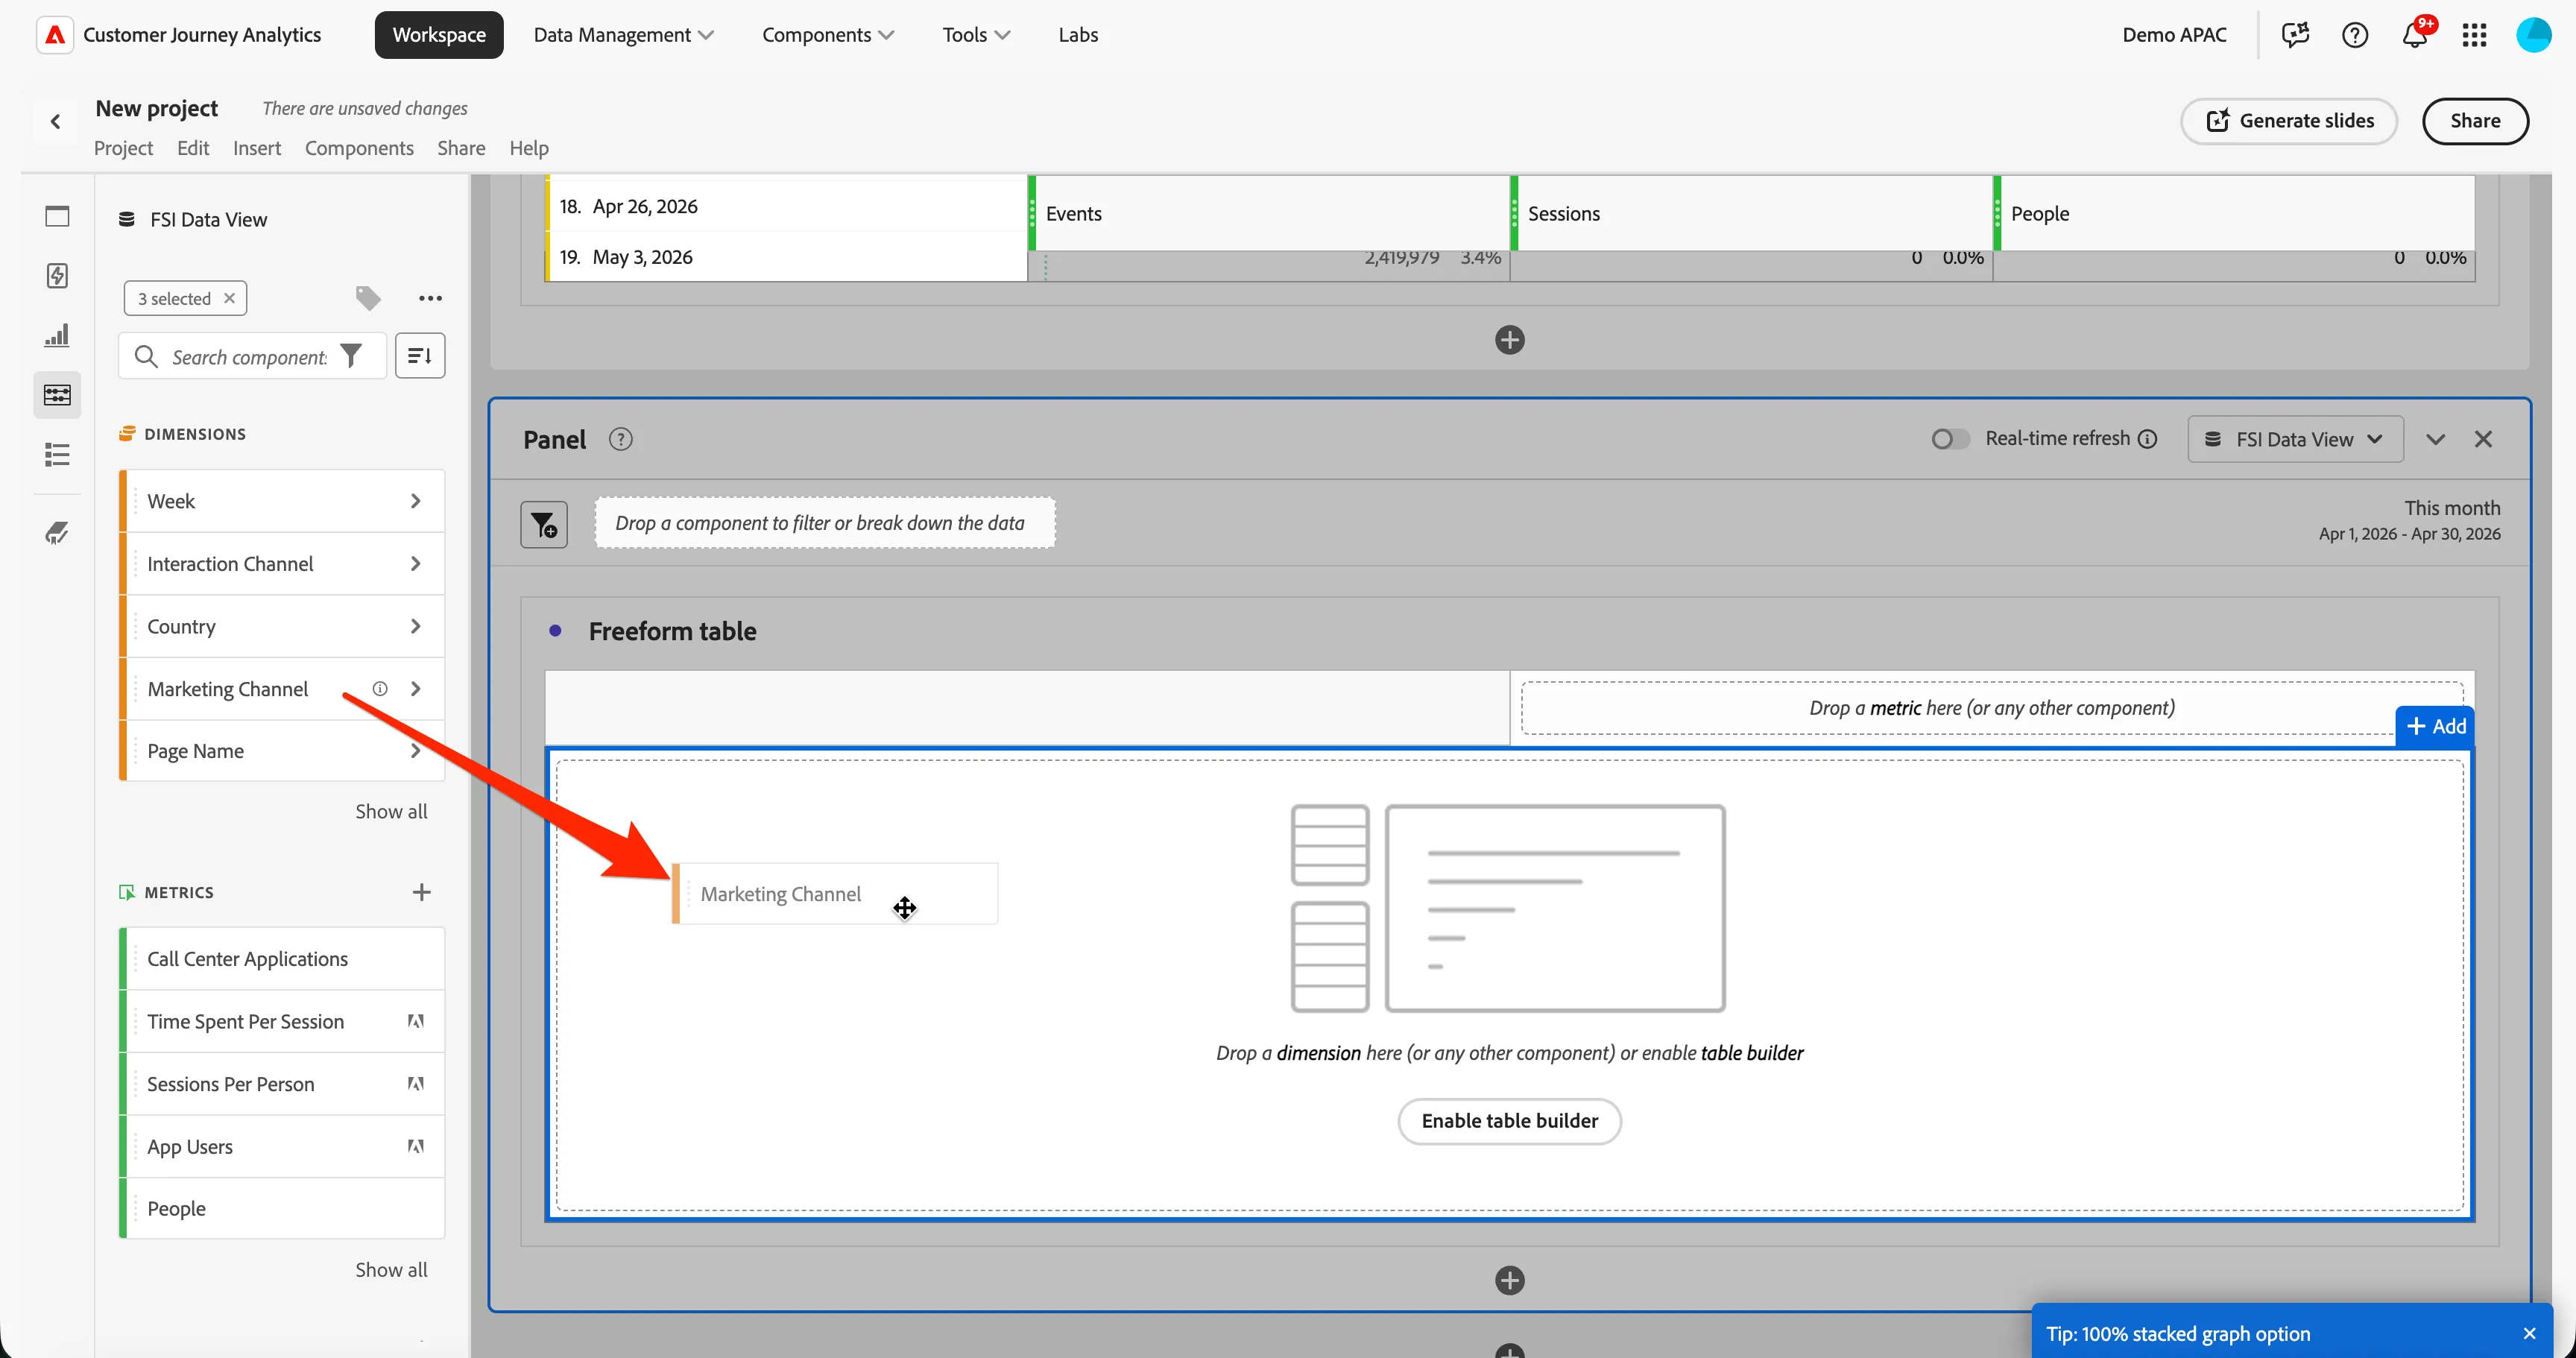Select the Components icon in left rail
Viewport: 2576px width, 1358px height.
click(57, 395)
